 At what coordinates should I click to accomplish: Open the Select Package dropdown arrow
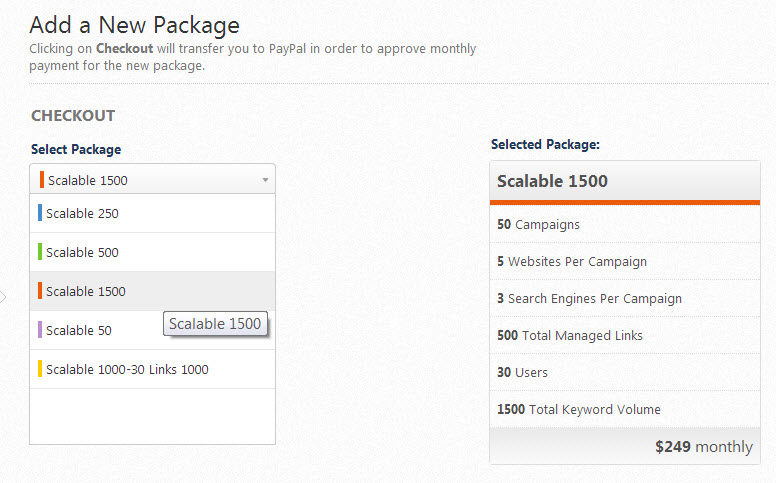click(x=265, y=180)
